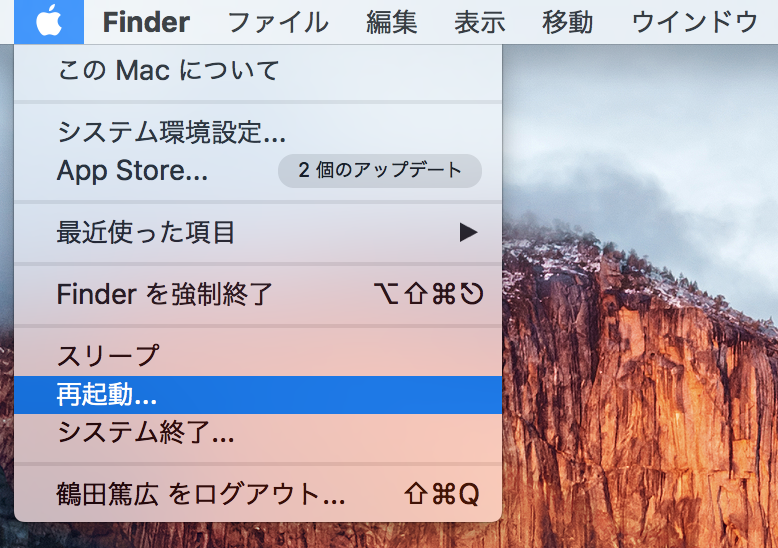Select この Mac について
Screen dimensions: 778x548
pos(258,70)
